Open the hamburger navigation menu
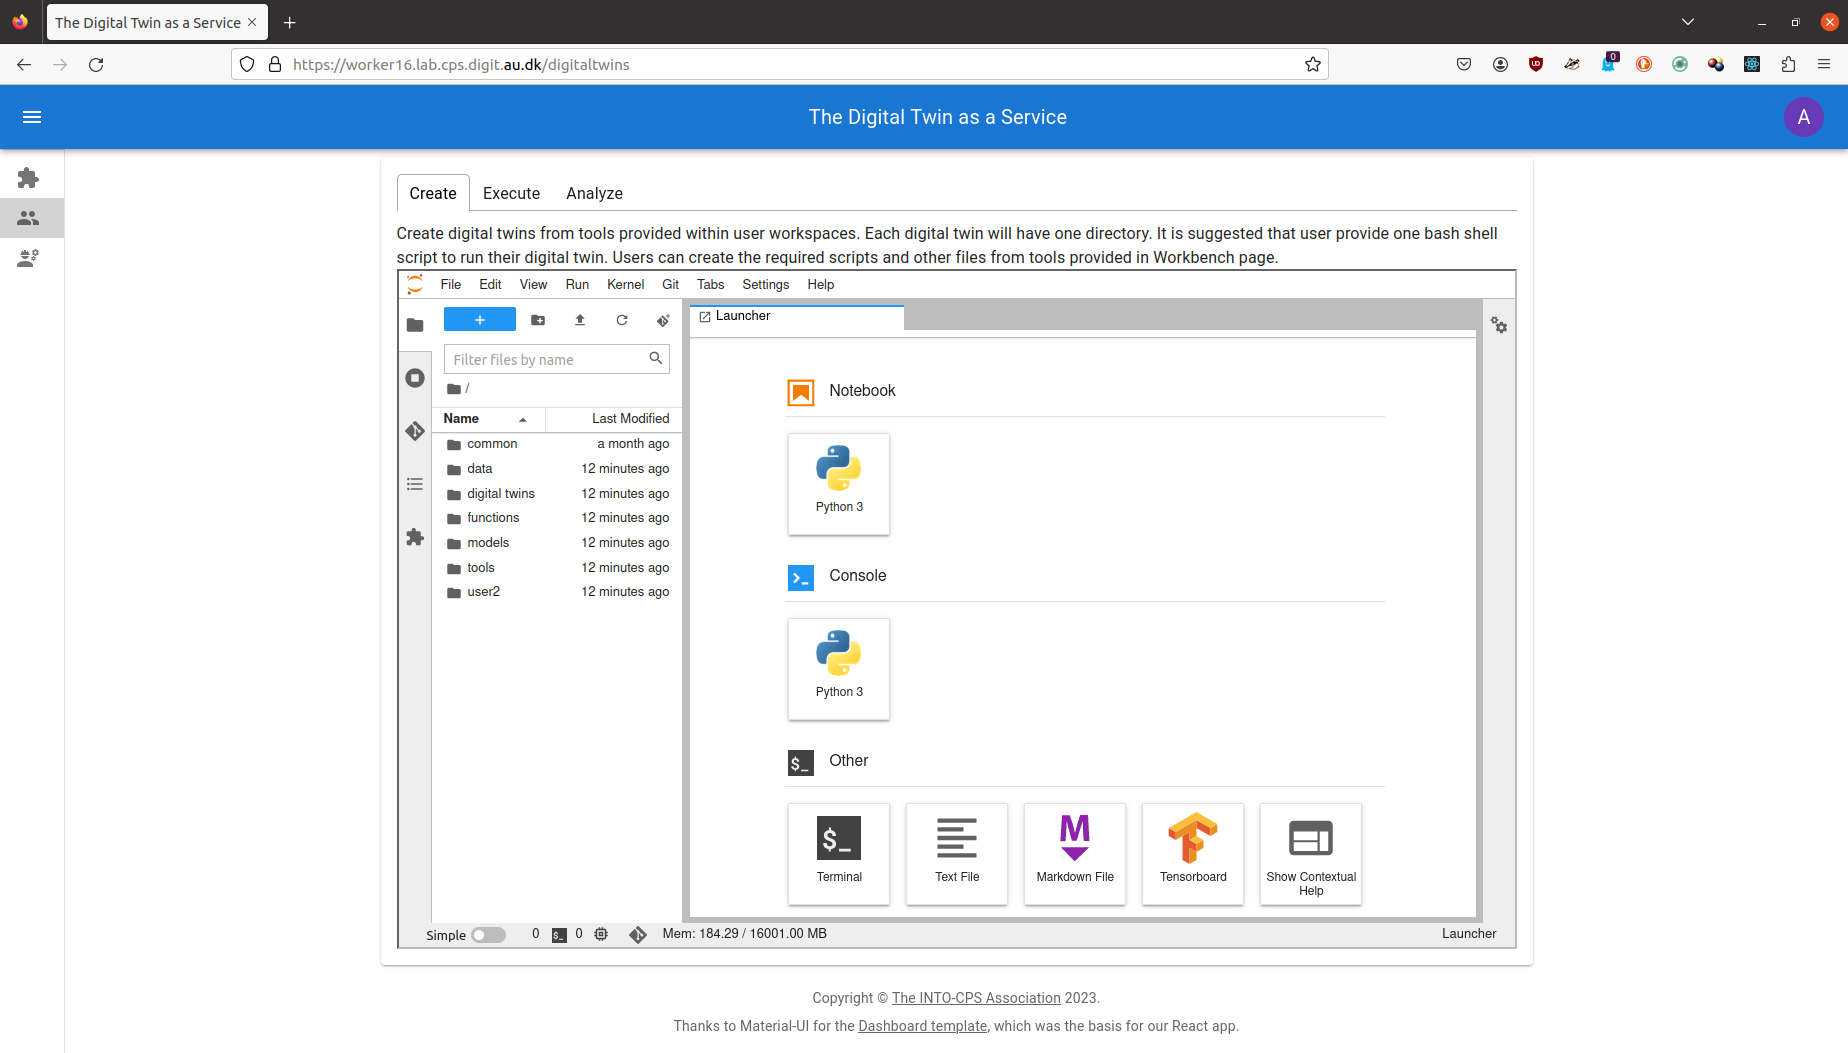 32,117
